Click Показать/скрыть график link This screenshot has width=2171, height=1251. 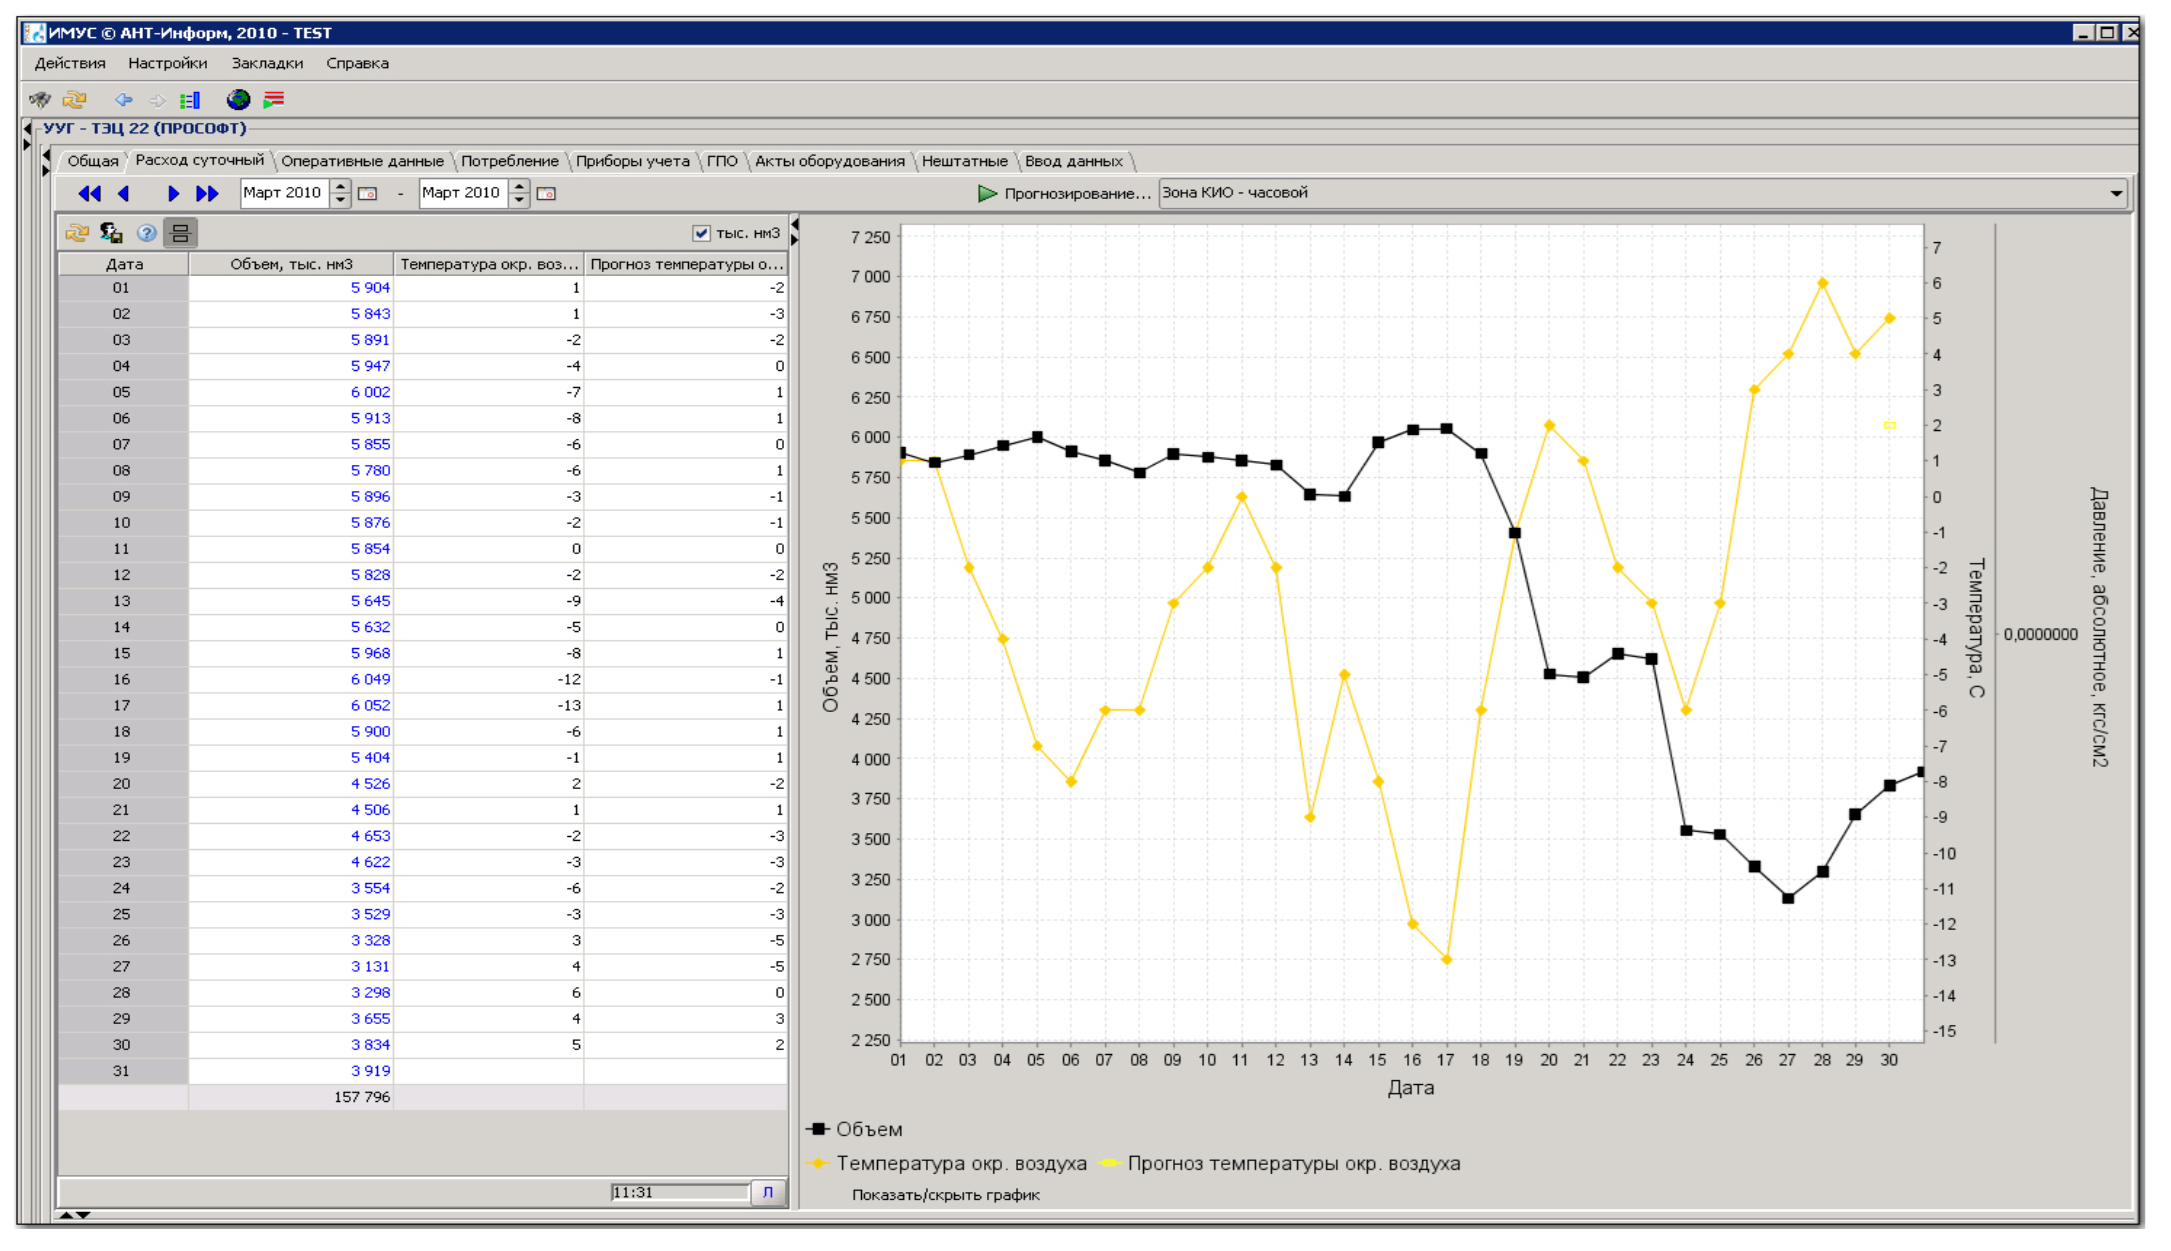tap(945, 1195)
